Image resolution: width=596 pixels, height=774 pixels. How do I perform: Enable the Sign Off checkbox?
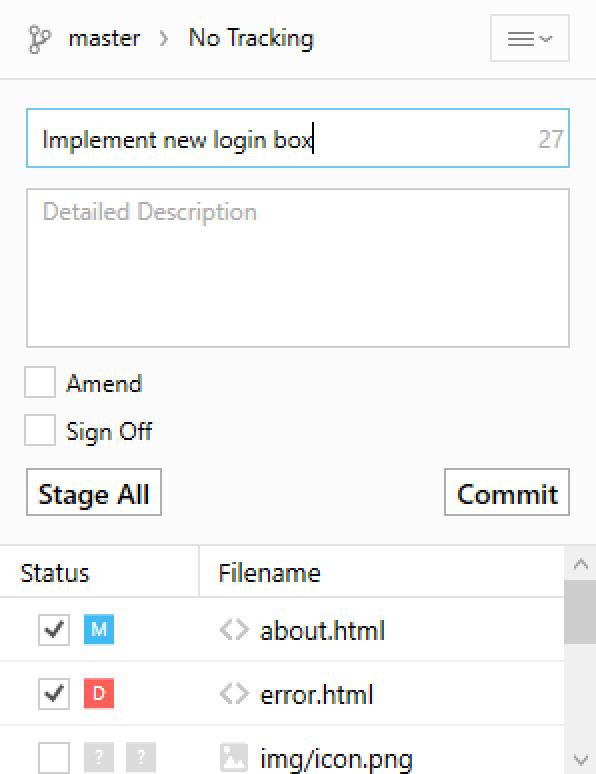(40, 430)
